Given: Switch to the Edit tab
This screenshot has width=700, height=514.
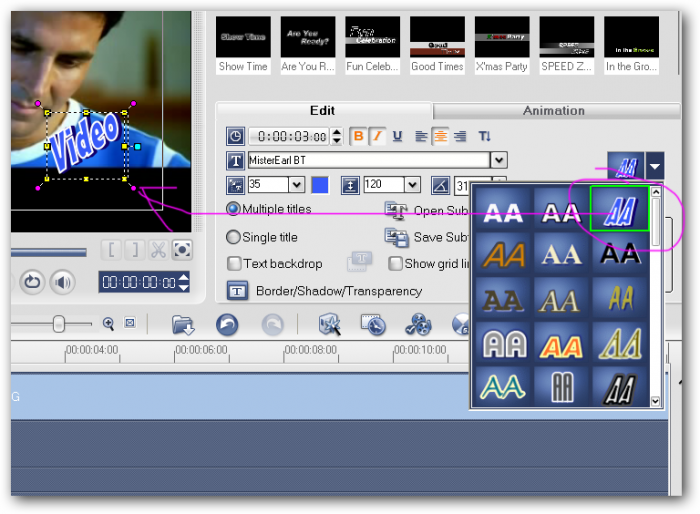Looking at the screenshot, I should (323, 111).
